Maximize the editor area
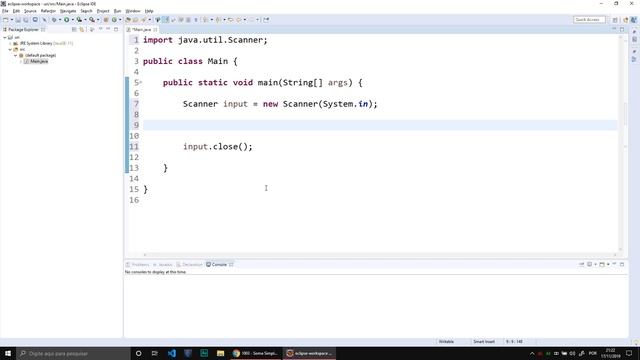The image size is (640, 360). point(622,29)
